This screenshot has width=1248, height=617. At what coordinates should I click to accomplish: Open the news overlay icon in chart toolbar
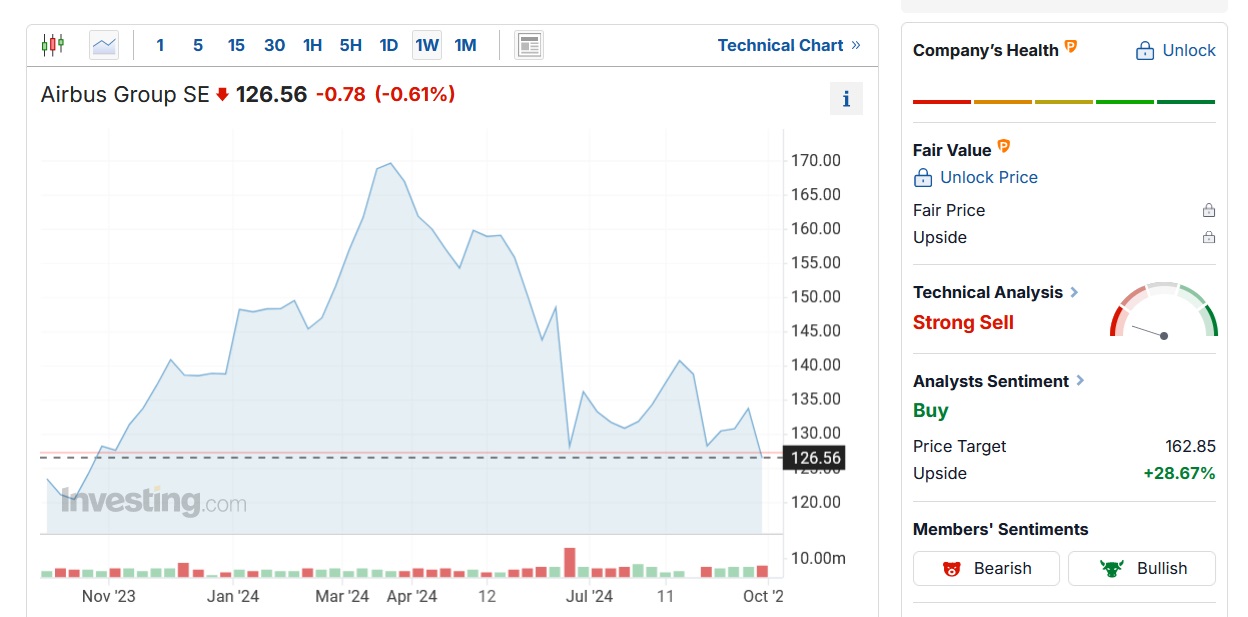(529, 45)
